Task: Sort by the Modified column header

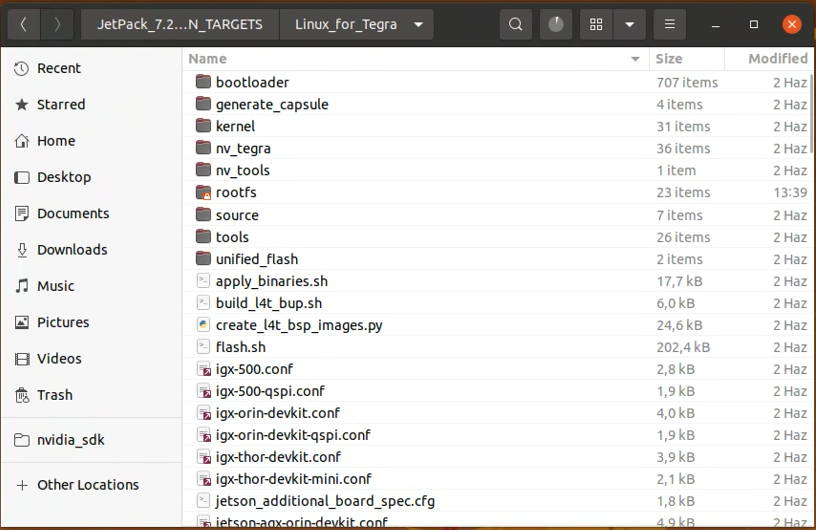Action: pyautogui.click(x=768, y=59)
